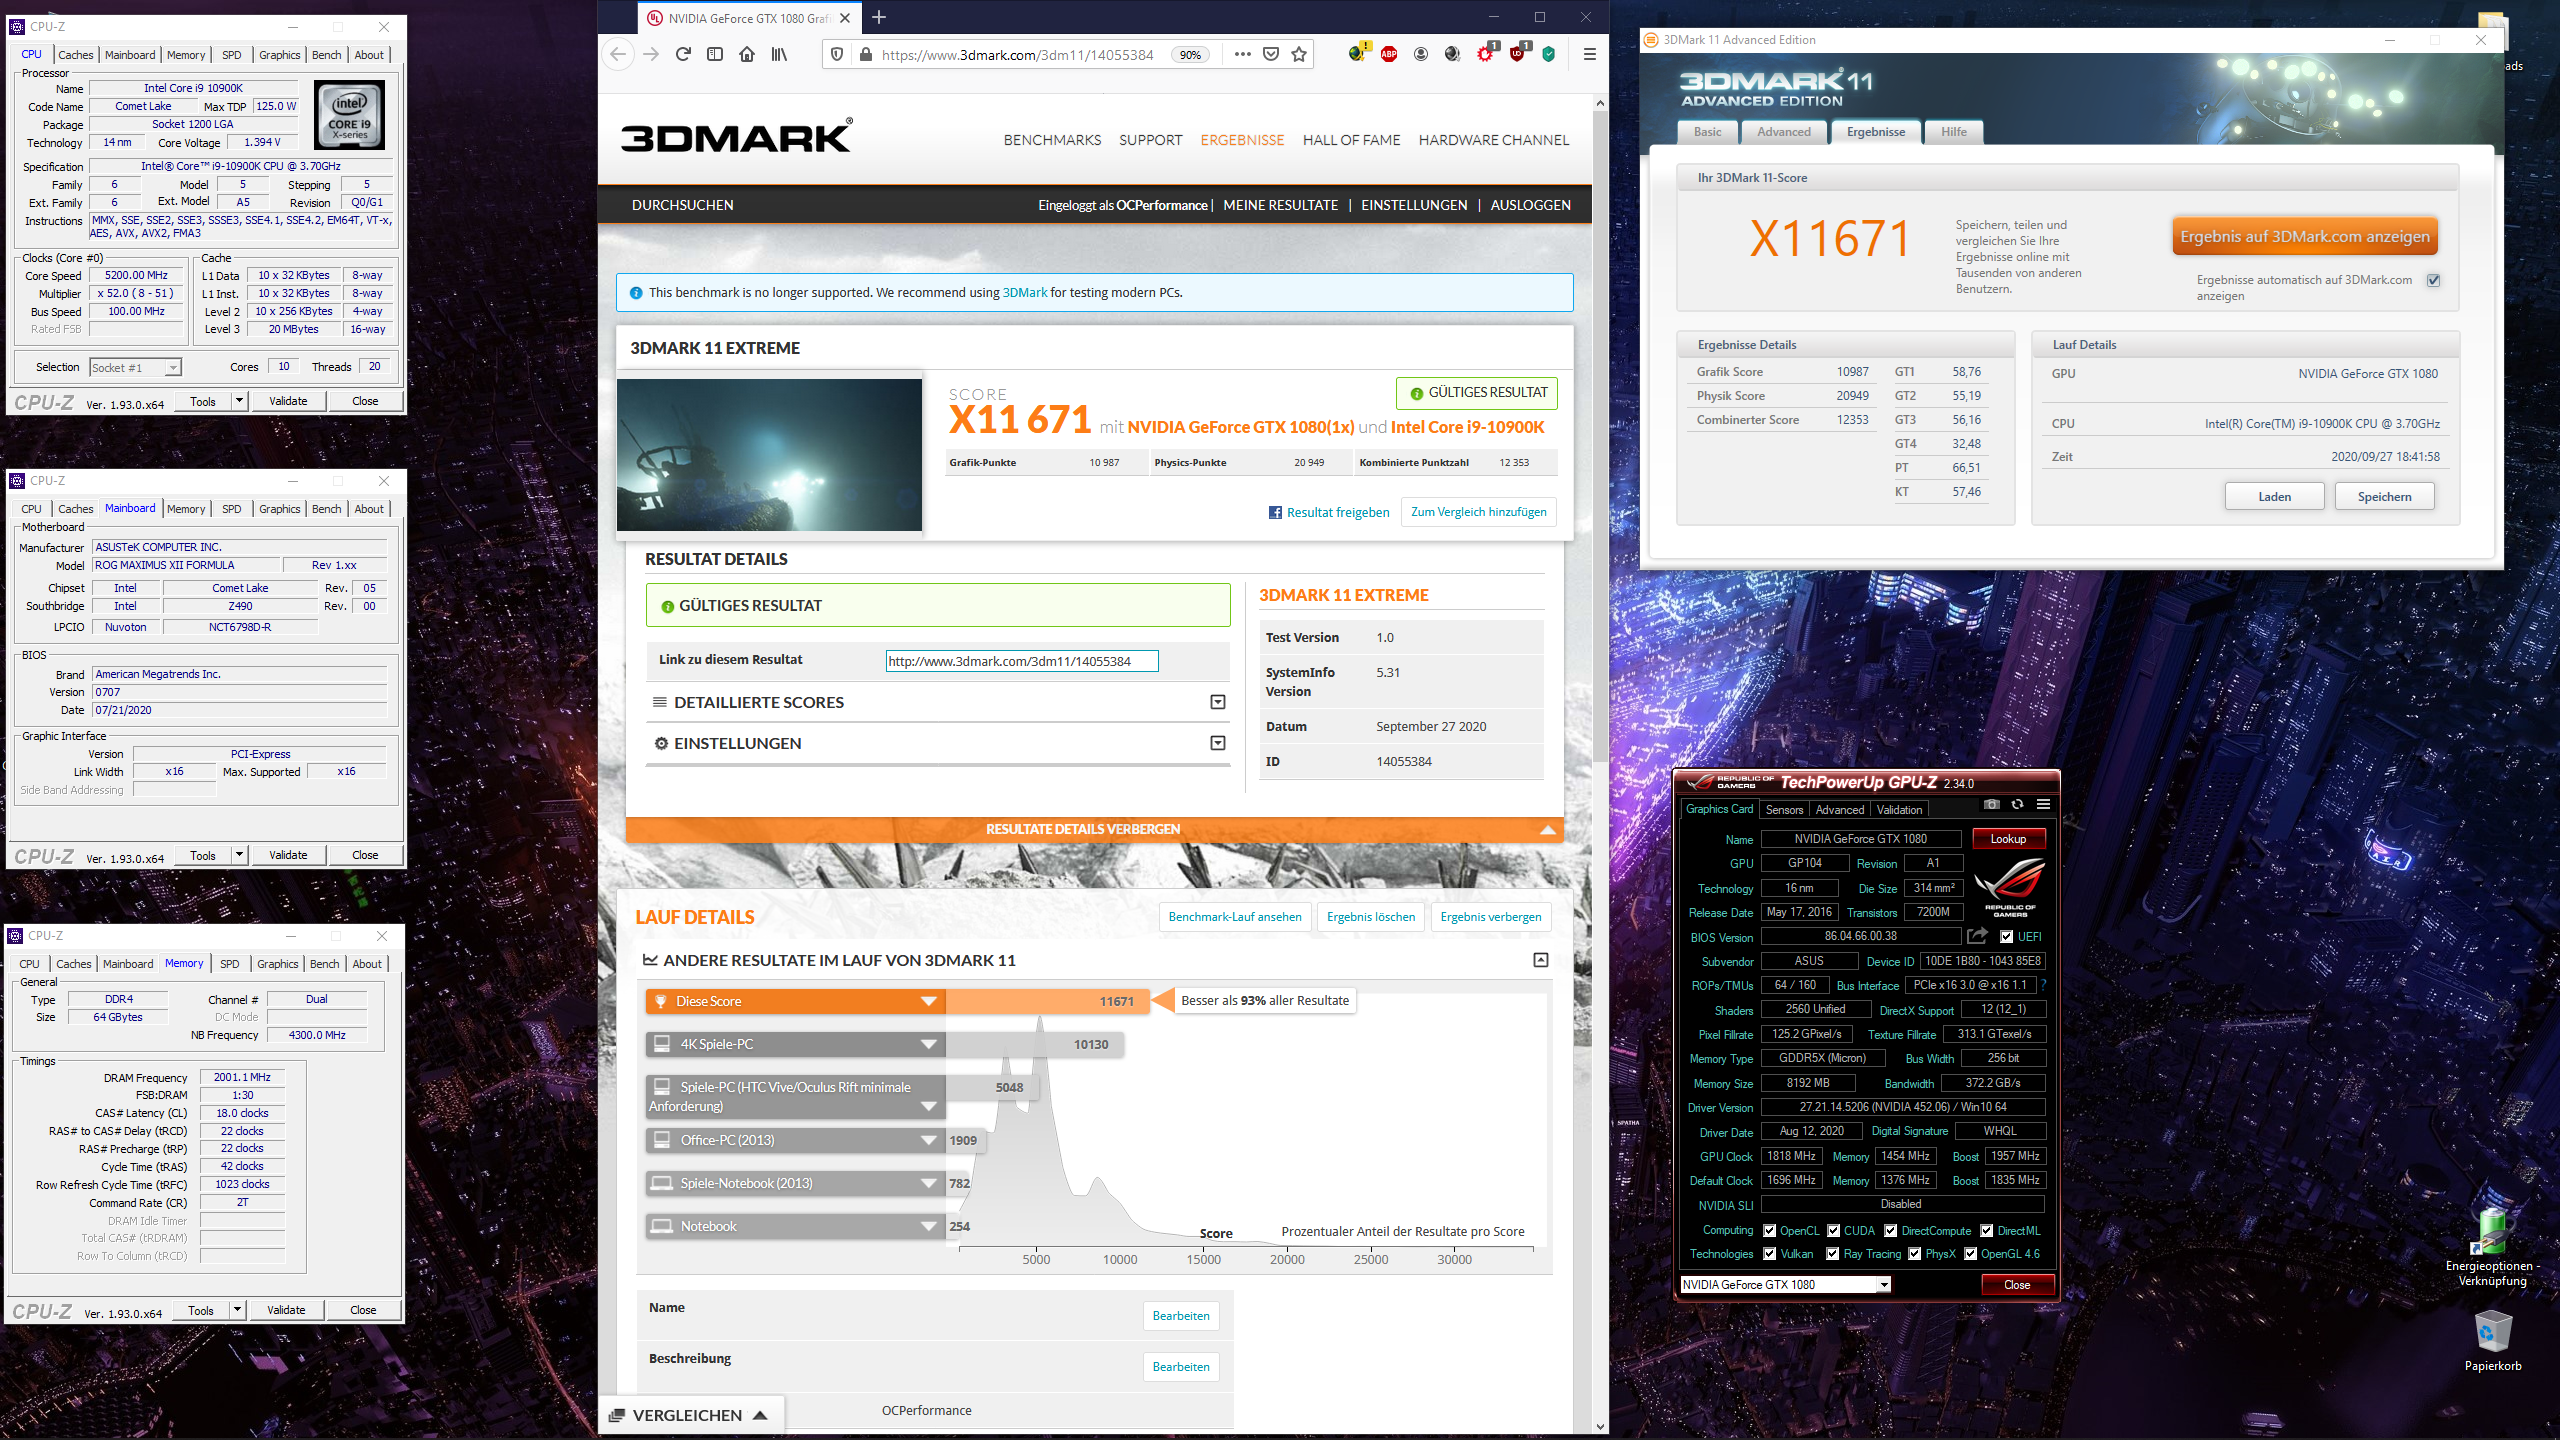This screenshot has height=1440, width=2560.
Task: Collapse the Andere Resultate section
Action: click(x=1540, y=960)
